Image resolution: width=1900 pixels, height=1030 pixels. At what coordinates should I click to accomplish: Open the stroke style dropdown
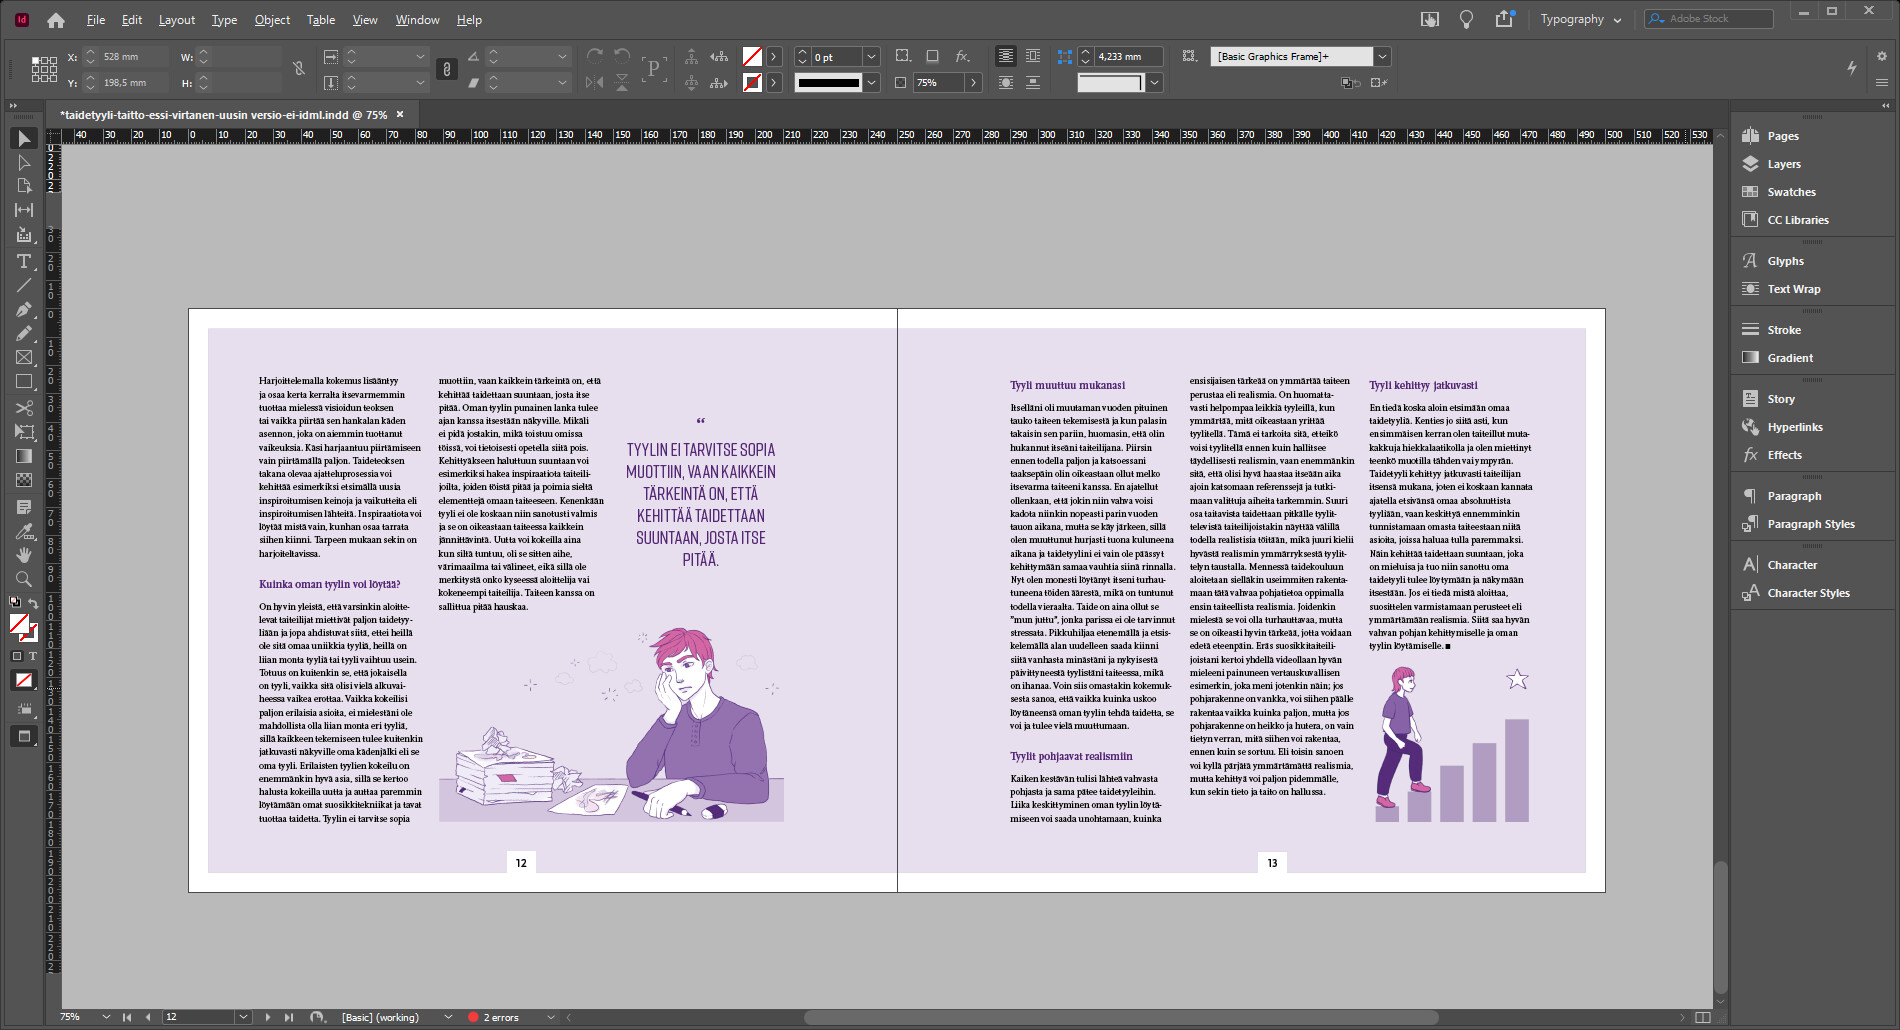click(x=871, y=83)
